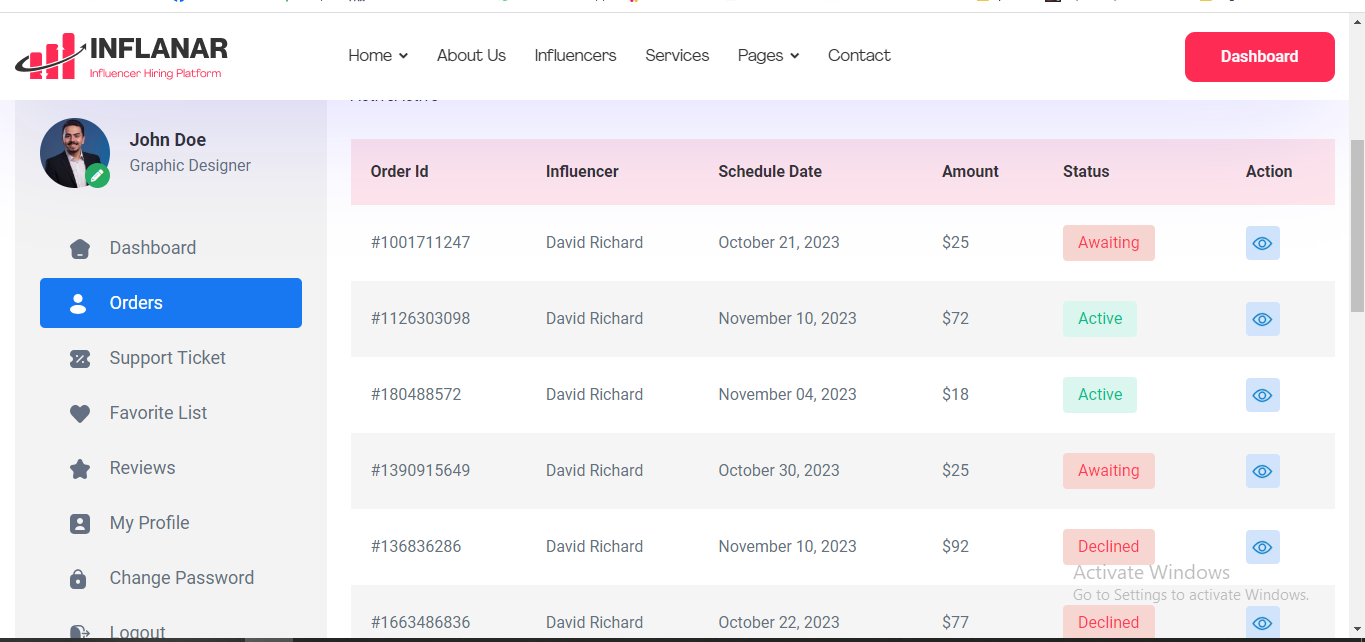Click the My Profile icon
The height and width of the screenshot is (642, 1365).
(80, 524)
